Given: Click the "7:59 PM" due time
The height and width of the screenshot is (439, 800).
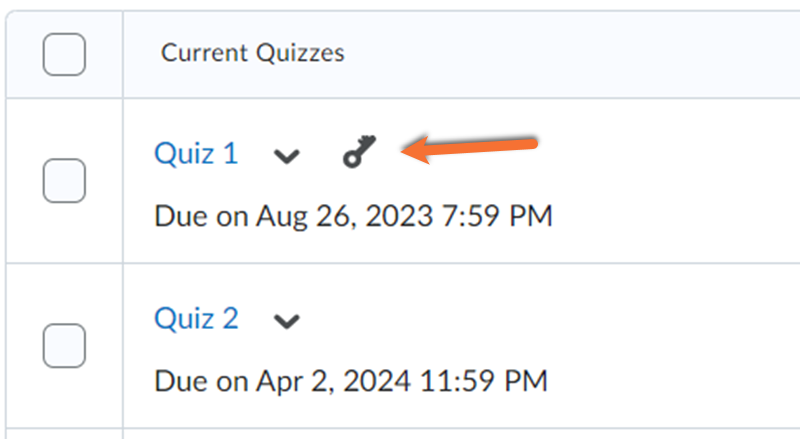Looking at the screenshot, I should 497,215.
